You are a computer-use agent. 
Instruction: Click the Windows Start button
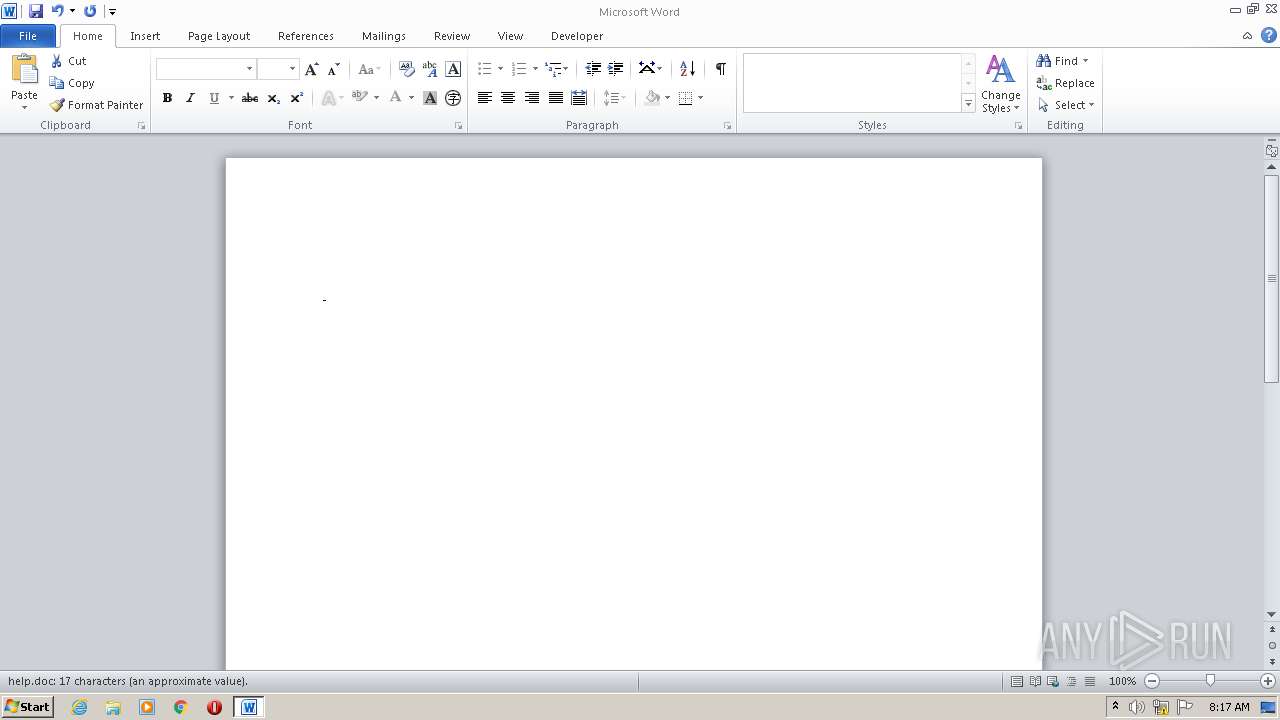(x=28, y=707)
